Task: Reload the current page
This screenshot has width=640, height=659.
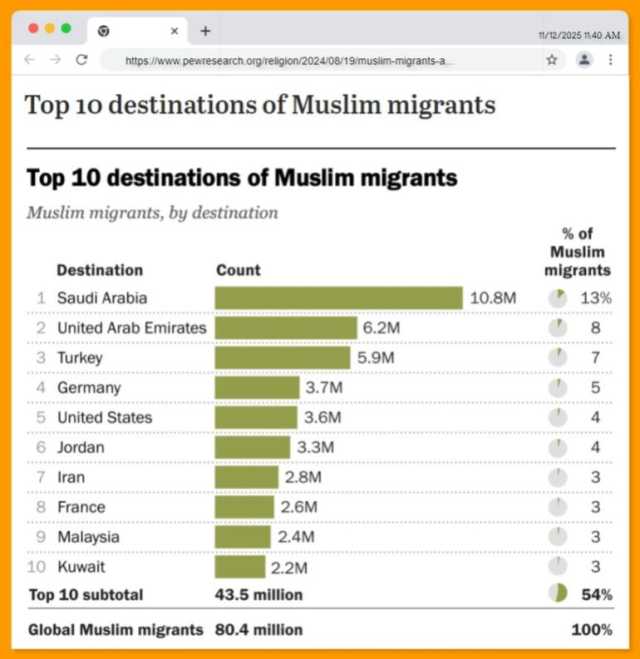Action: pyautogui.click(x=82, y=60)
